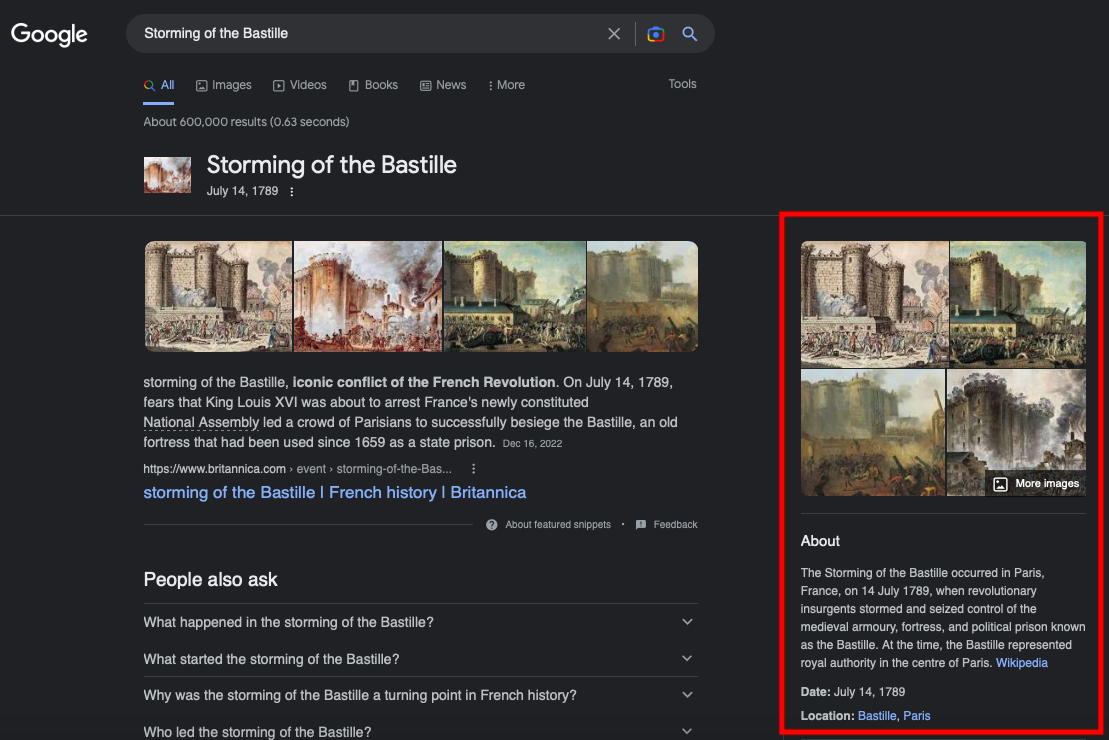Click the "About" heading in the knowledge panel
The height and width of the screenshot is (740, 1109).
[x=820, y=541]
